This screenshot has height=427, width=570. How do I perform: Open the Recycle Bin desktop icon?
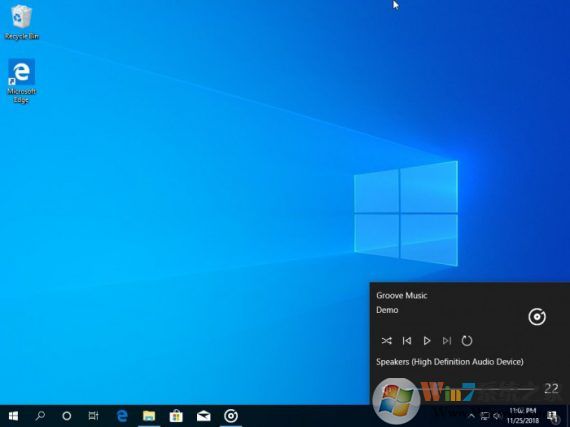click(x=21, y=22)
